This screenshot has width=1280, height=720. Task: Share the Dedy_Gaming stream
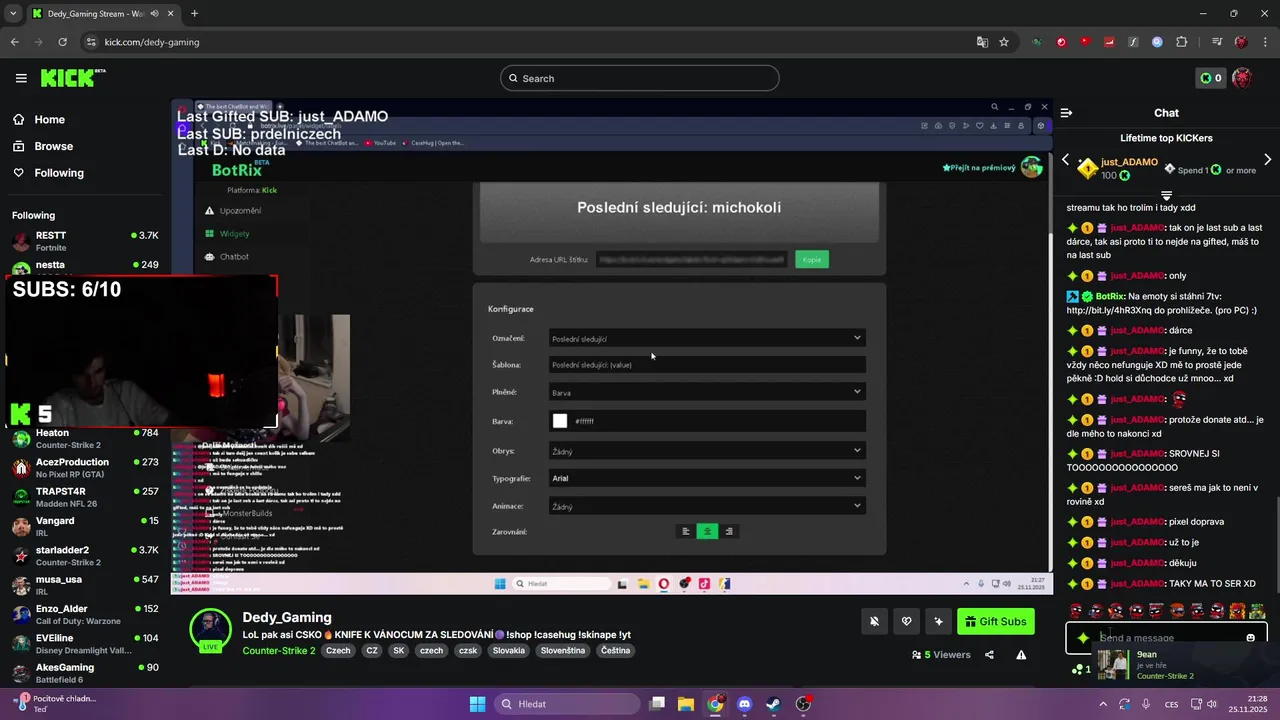989,655
